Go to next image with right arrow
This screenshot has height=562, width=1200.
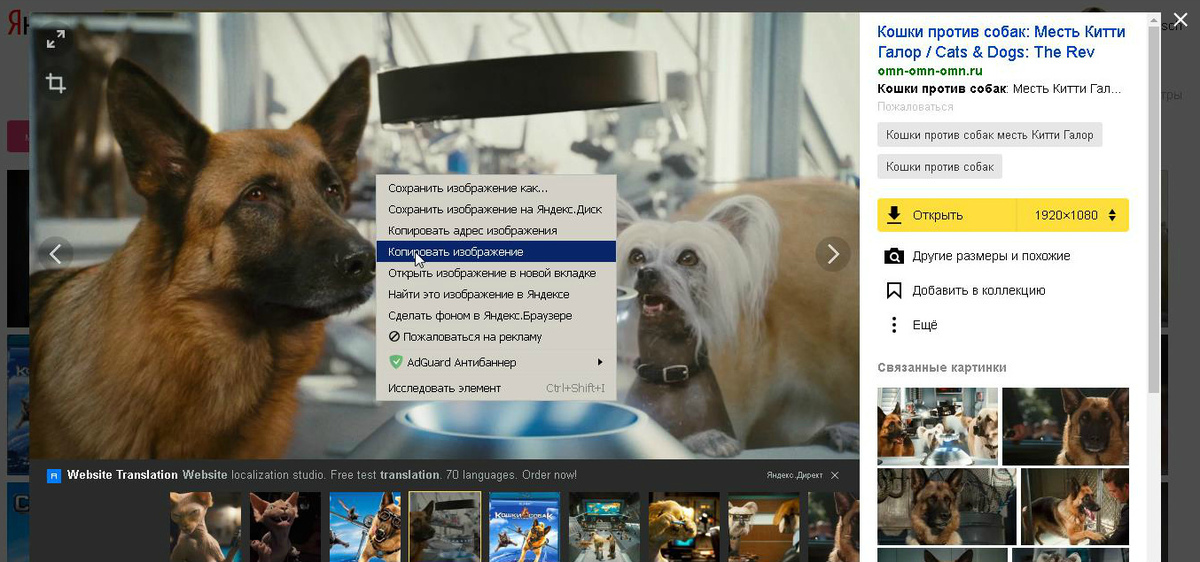tap(832, 254)
